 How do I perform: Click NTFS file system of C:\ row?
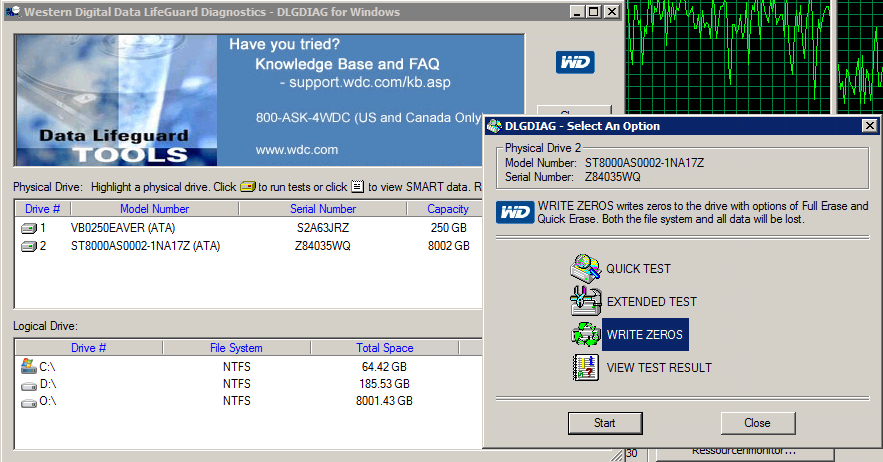(x=237, y=367)
